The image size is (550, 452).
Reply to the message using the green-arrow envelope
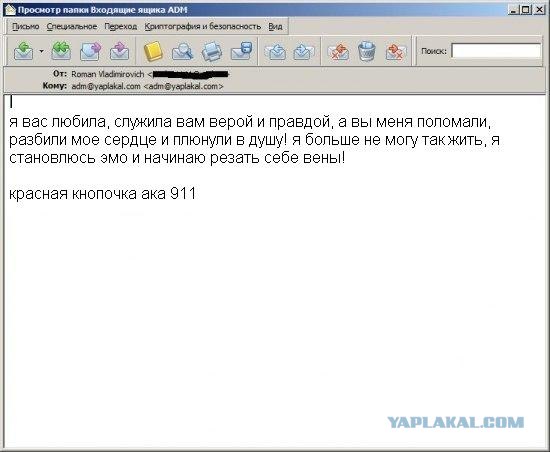[24, 51]
